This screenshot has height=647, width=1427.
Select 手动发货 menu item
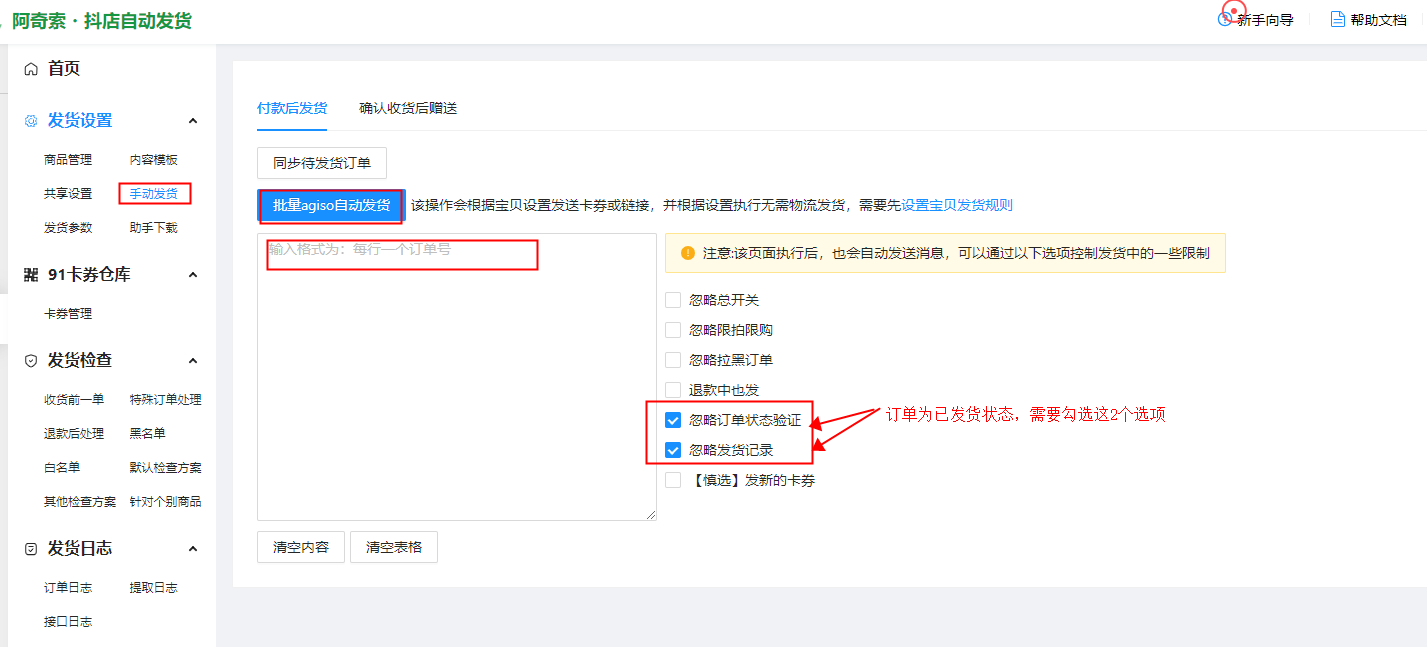pos(154,194)
